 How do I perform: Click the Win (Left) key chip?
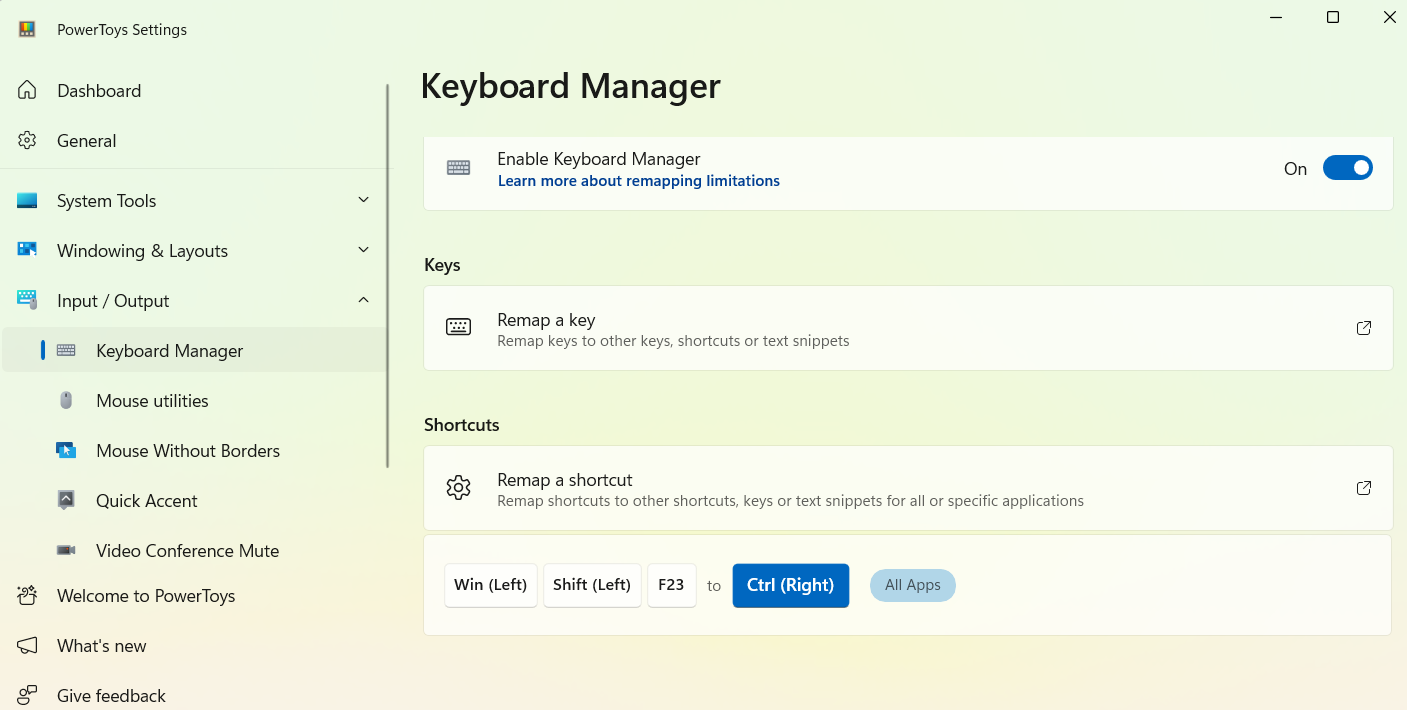[x=491, y=585]
